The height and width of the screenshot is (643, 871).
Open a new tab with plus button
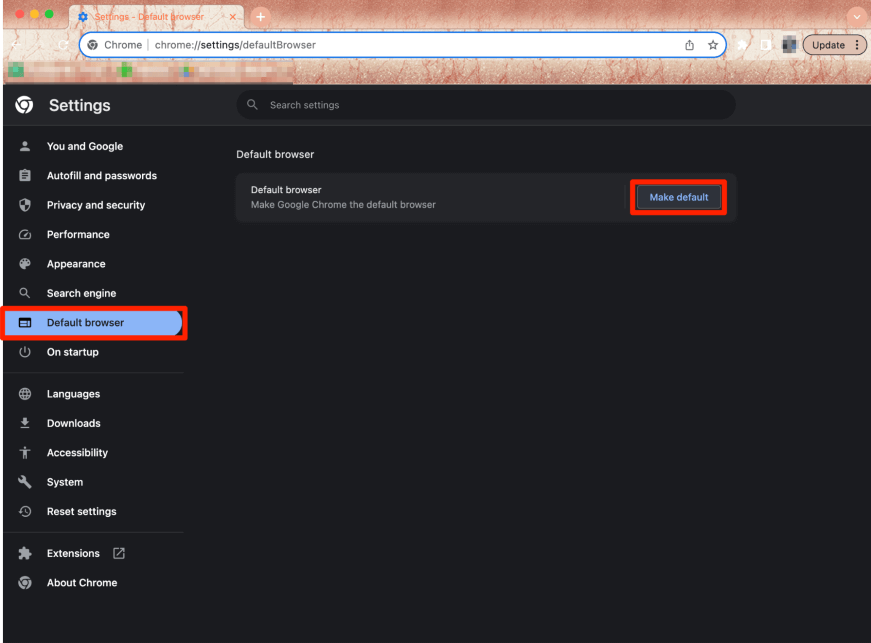(x=260, y=17)
